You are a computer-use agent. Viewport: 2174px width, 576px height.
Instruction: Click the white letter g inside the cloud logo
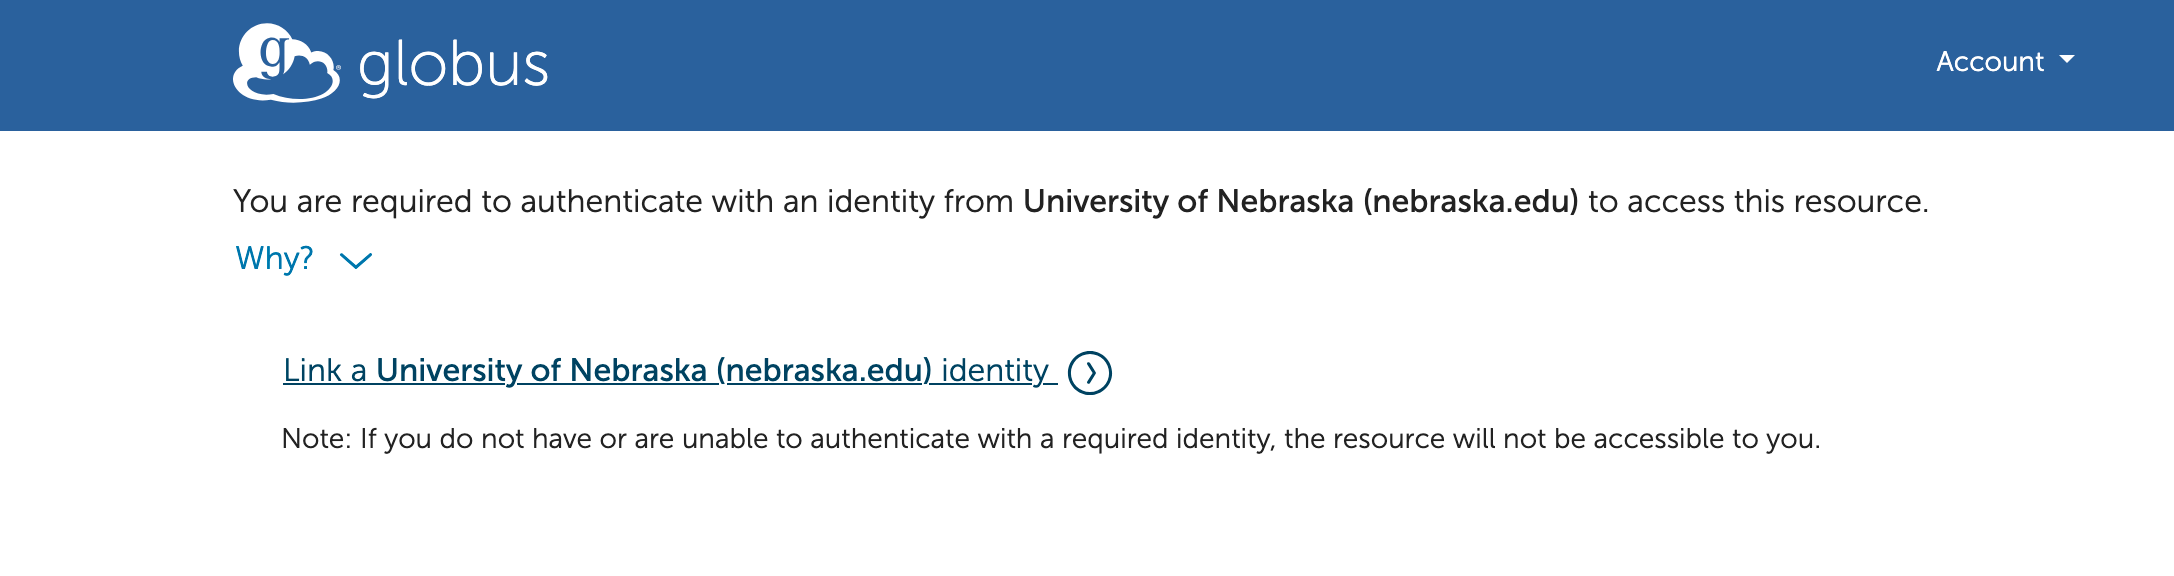coord(274,50)
